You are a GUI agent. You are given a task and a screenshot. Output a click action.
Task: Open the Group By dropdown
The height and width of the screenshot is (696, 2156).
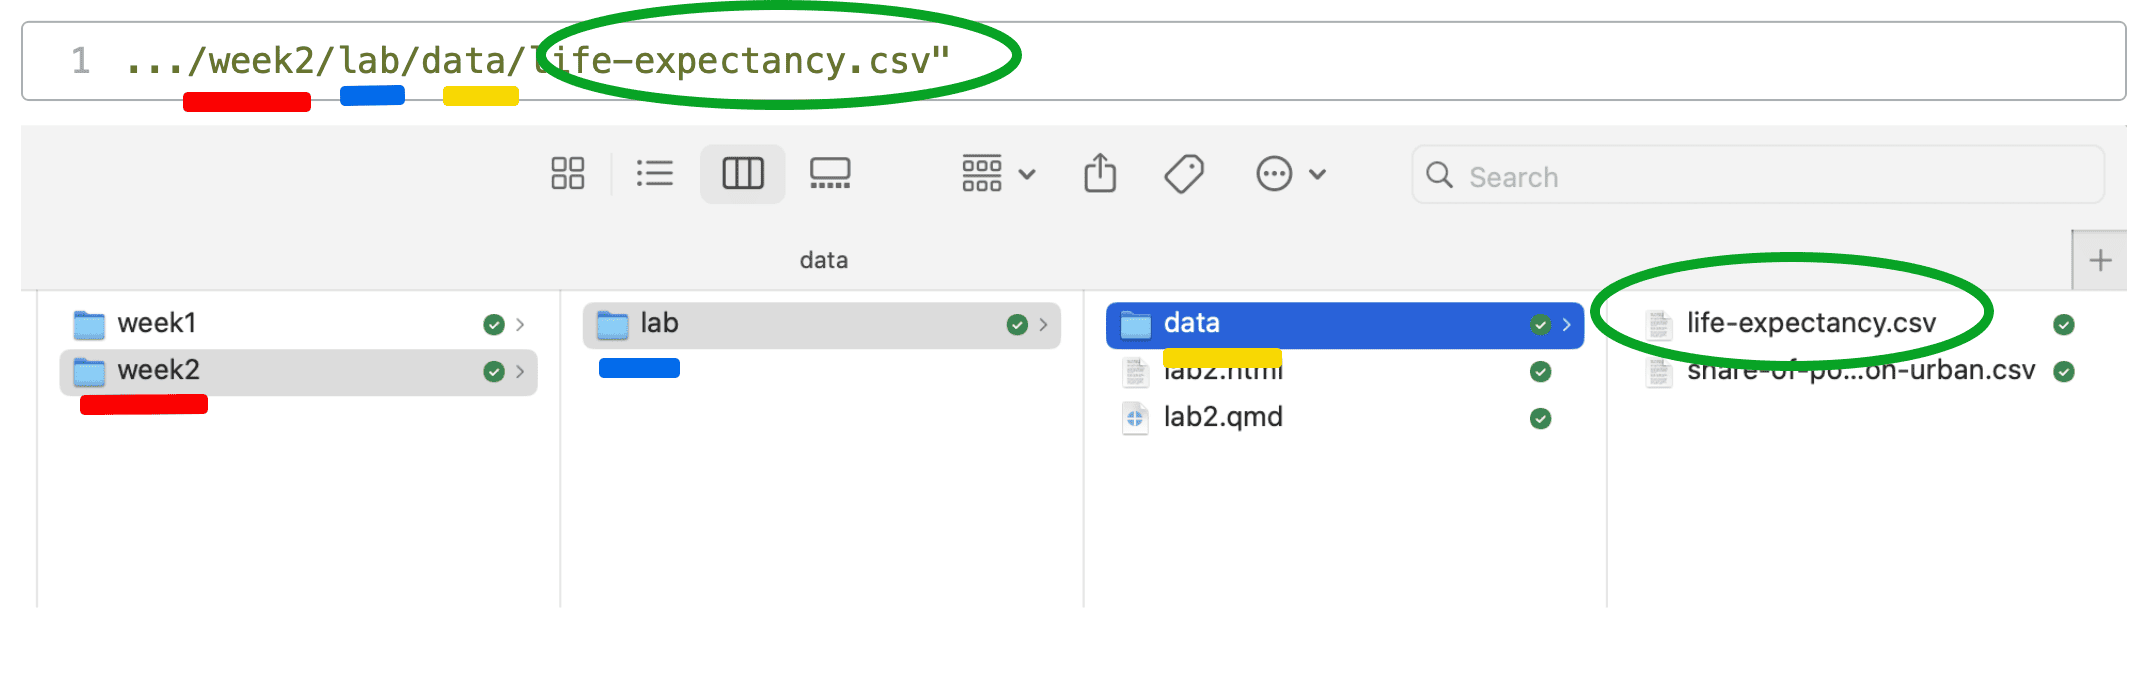pos(998,174)
